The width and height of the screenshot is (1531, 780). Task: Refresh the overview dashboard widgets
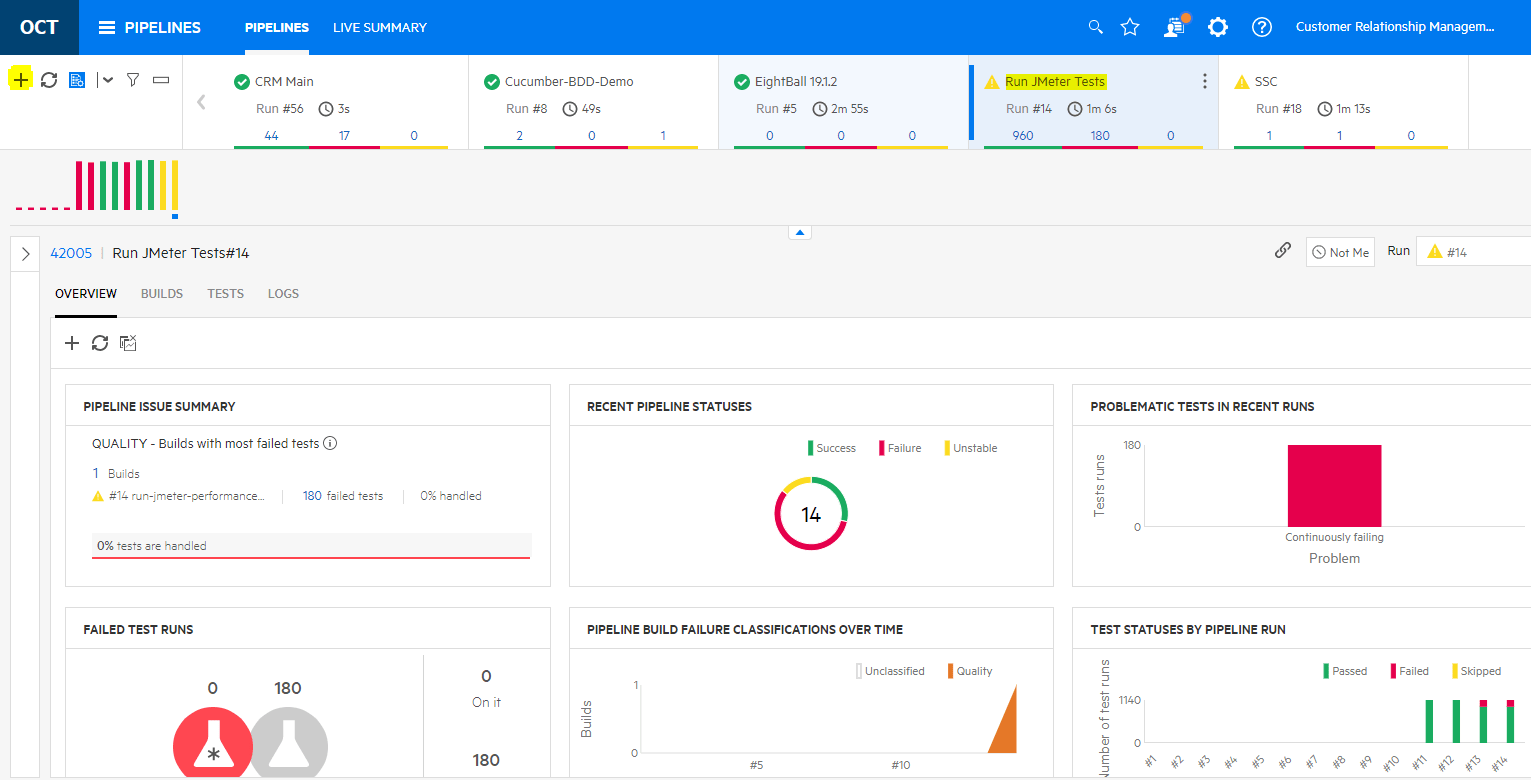click(100, 343)
